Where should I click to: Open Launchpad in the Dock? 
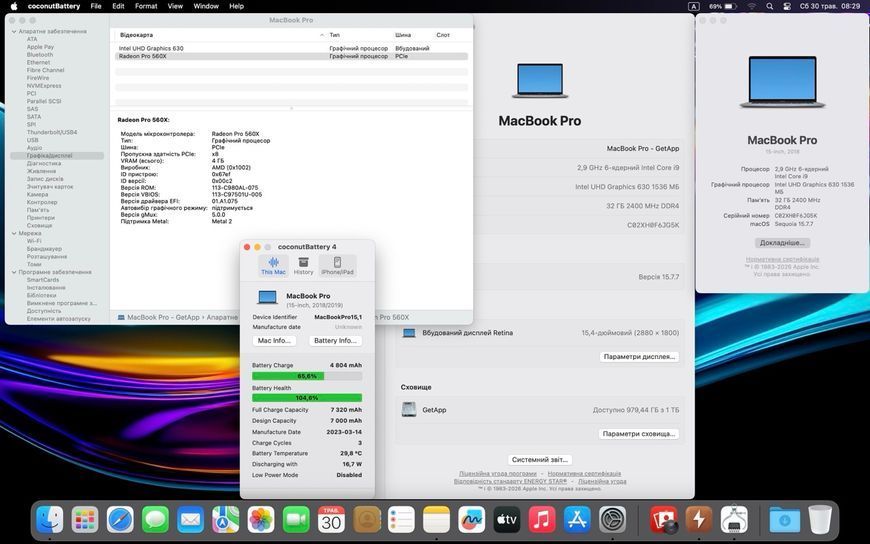click(x=85, y=520)
